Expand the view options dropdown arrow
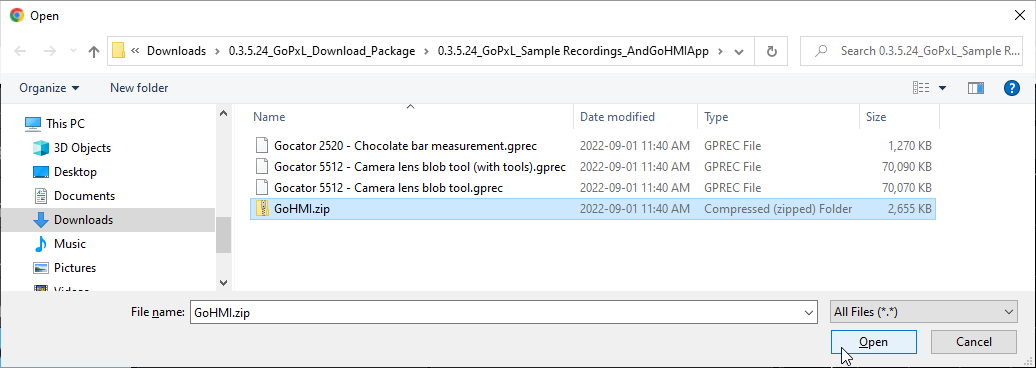The height and width of the screenshot is (368, 1036). coord(942,88)
